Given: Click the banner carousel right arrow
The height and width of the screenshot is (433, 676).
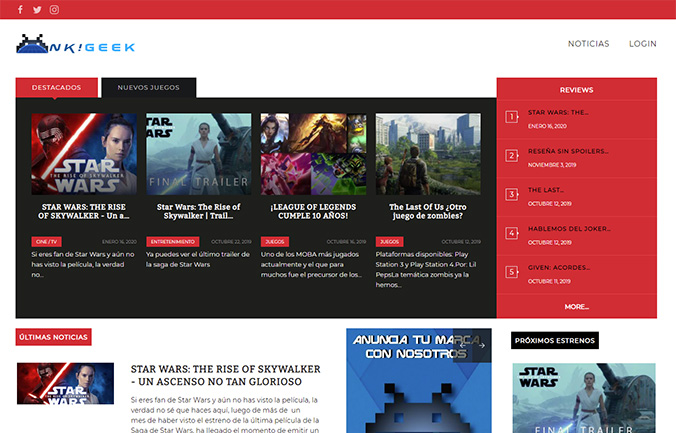Looking at the screenshot, I should click(482, 345).
